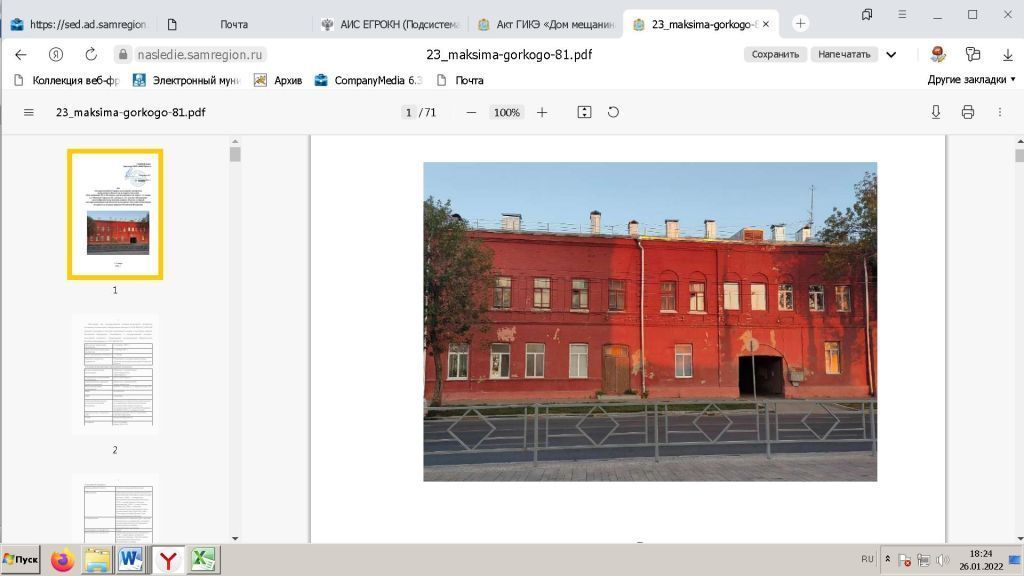The height and width of the screenshot is (576, 1024).
Task: Expand the Другие закладки bookmarks folder
Action: pyautogui.click(x=971, y=80)
